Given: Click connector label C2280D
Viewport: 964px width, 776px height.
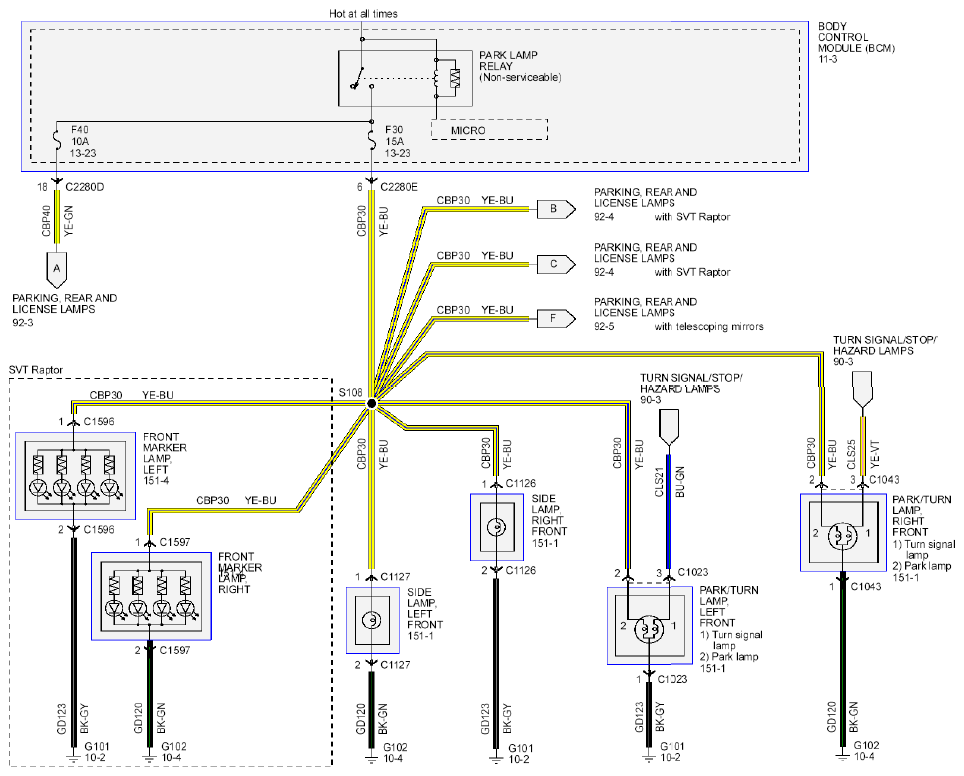Looking at the screenshot, I should 84,187.
